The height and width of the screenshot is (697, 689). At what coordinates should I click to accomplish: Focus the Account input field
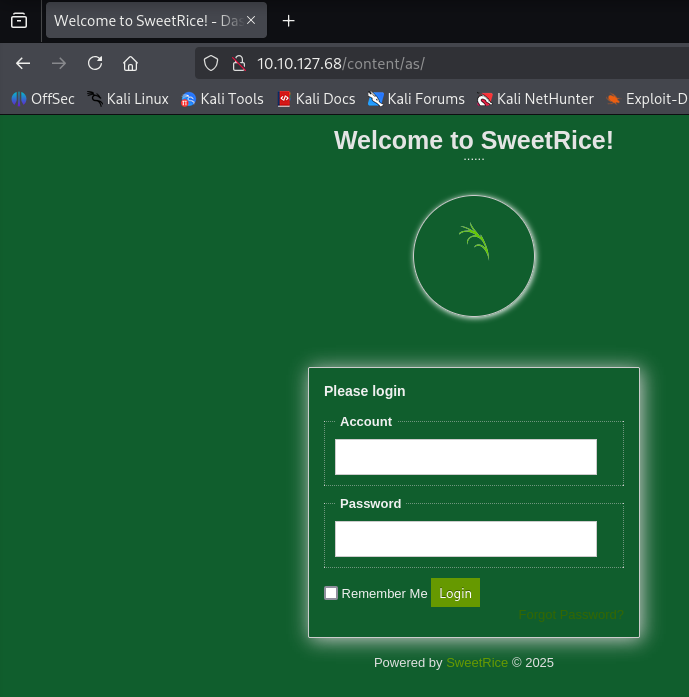pos(466,457)
